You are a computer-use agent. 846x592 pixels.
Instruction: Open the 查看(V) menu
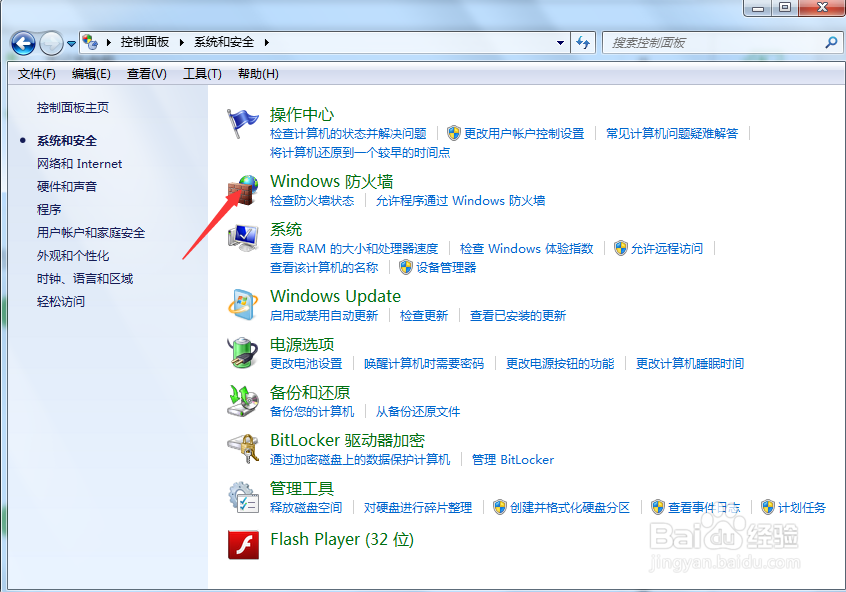pos(147,74)
